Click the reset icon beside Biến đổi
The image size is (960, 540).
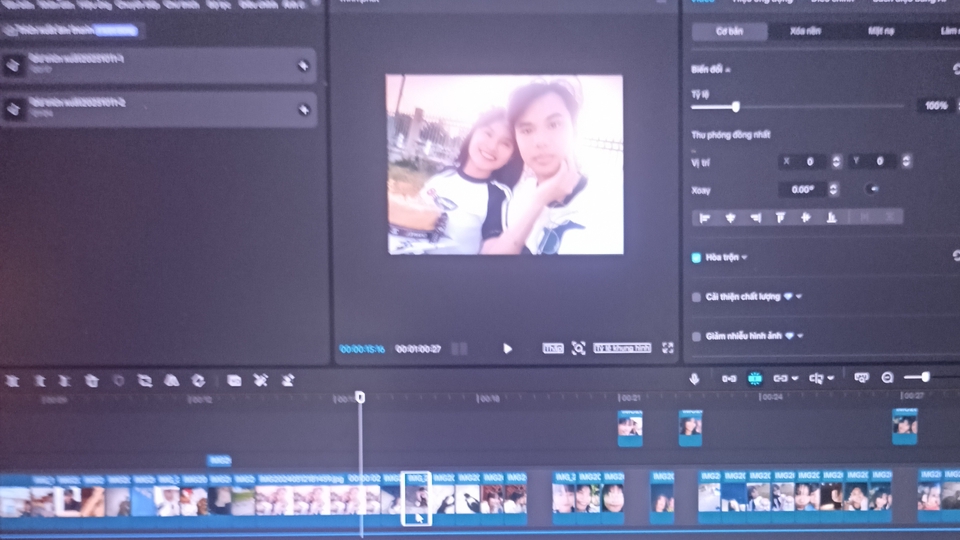pyautogui.click(x=956, y=69)
